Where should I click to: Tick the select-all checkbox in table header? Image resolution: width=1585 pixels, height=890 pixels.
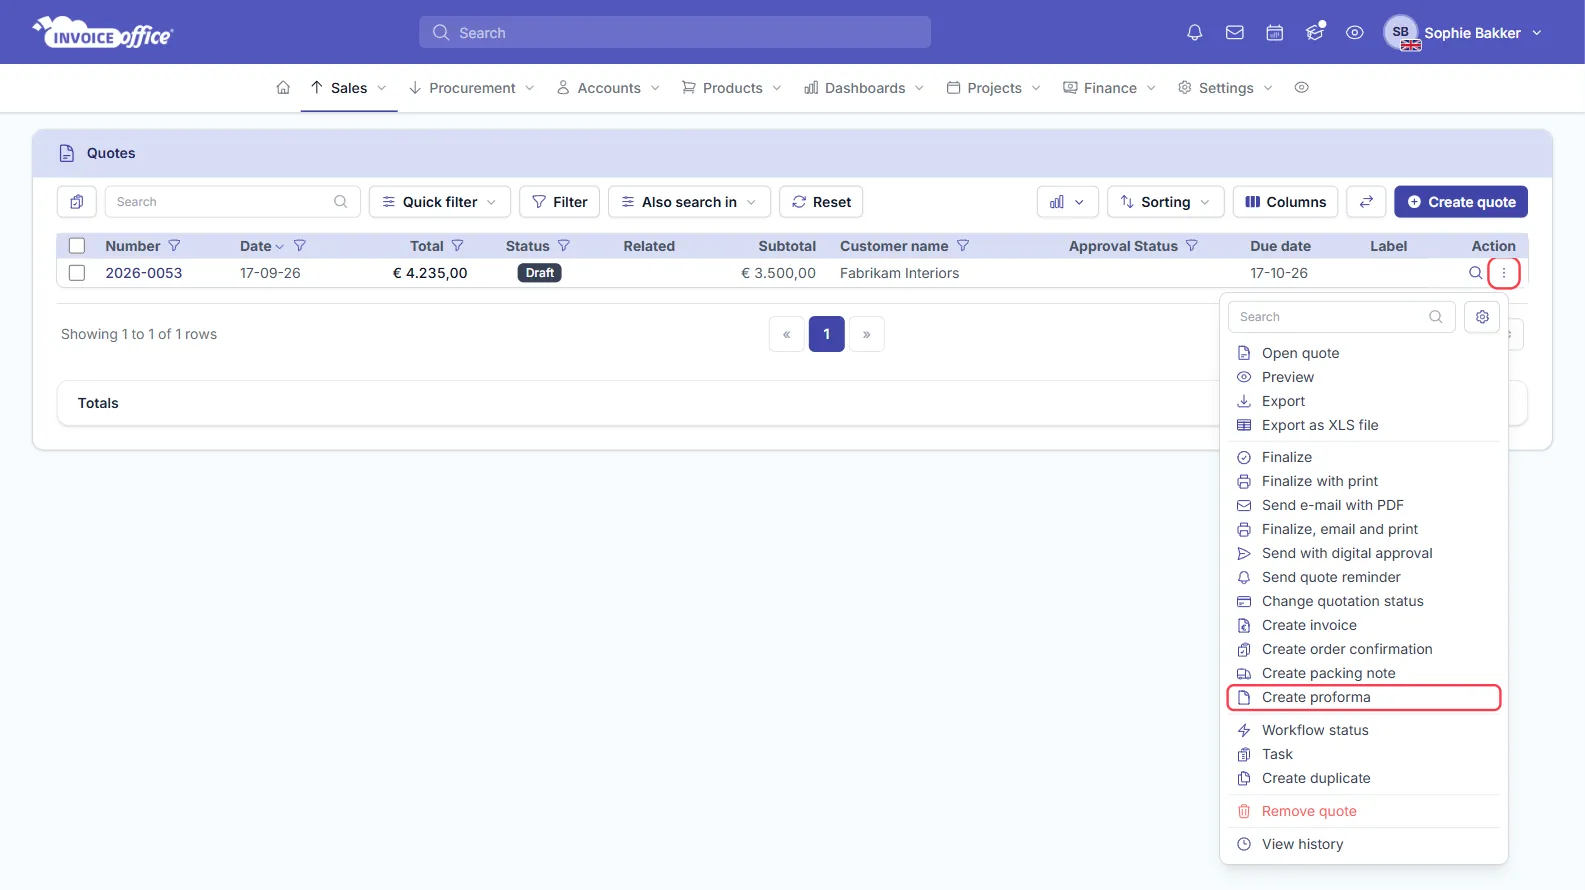point(77,246)
